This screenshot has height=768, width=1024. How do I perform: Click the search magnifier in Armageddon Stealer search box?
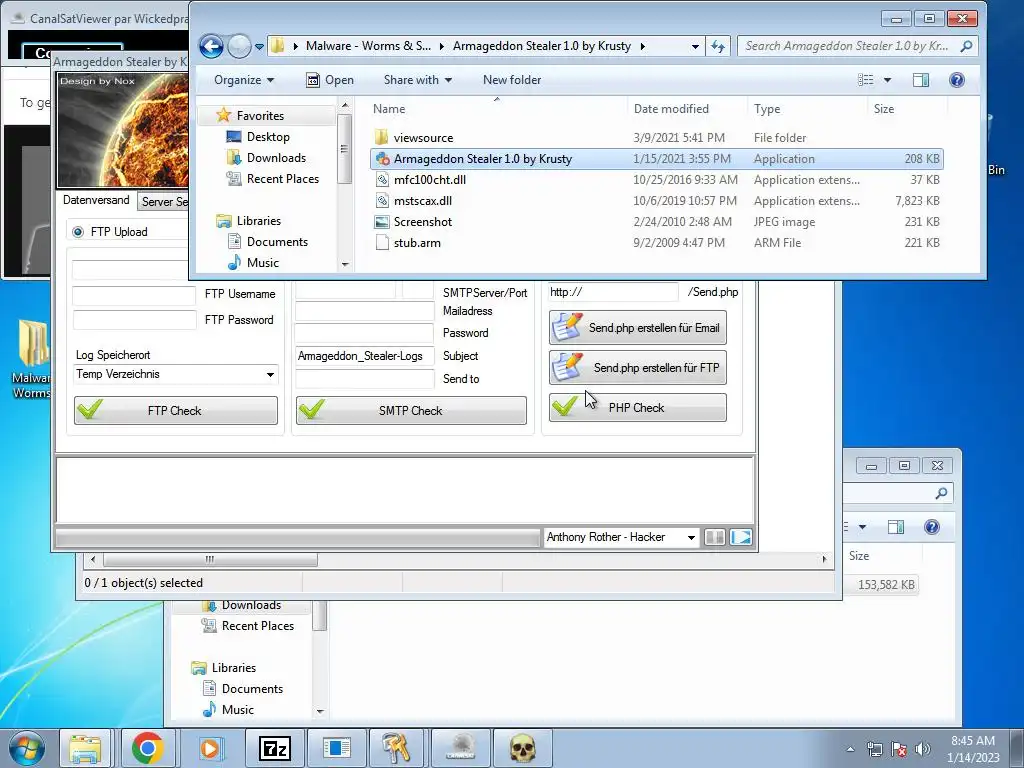click(x=966, y=46)
